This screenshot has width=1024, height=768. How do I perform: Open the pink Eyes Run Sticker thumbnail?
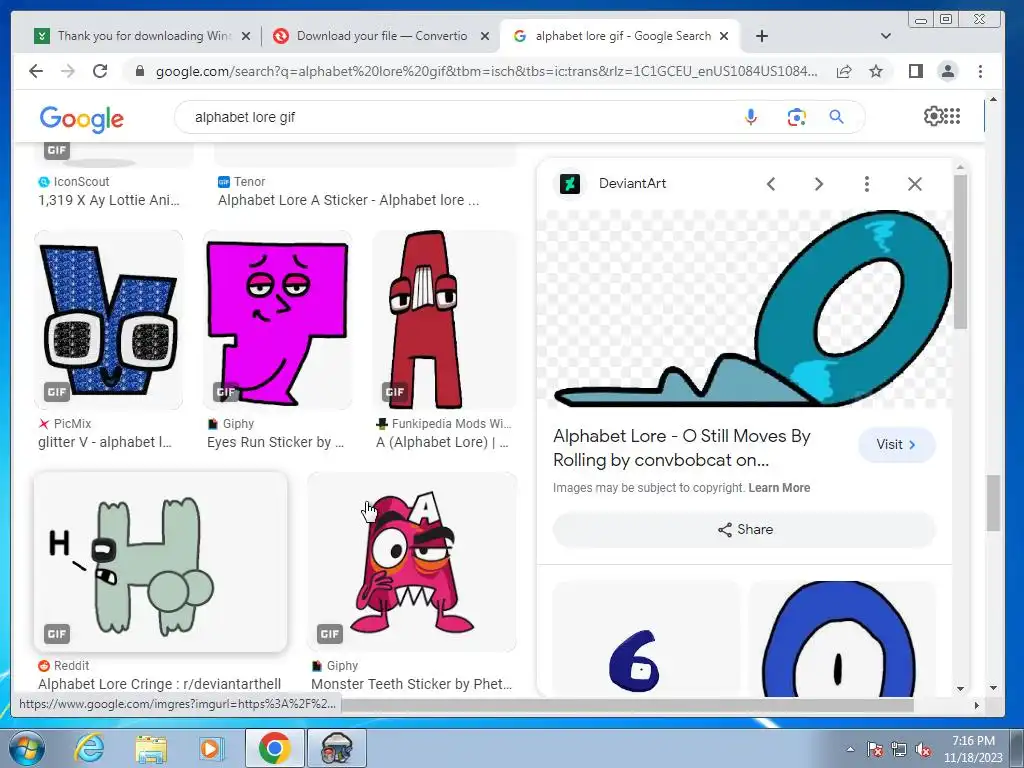coord(278,320)
